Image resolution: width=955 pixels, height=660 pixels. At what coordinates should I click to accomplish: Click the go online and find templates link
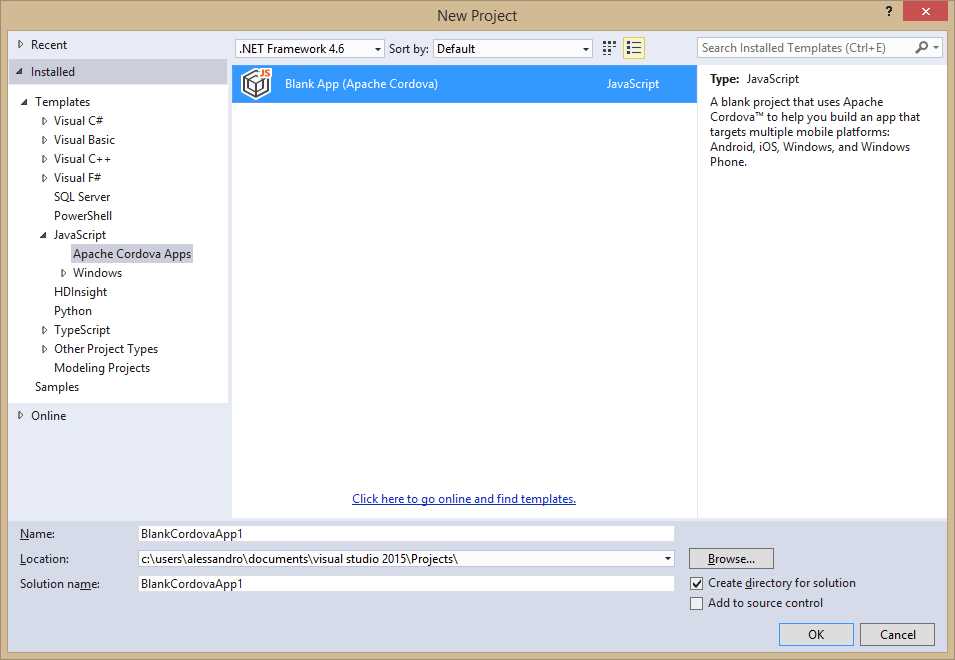pos(463,498)
